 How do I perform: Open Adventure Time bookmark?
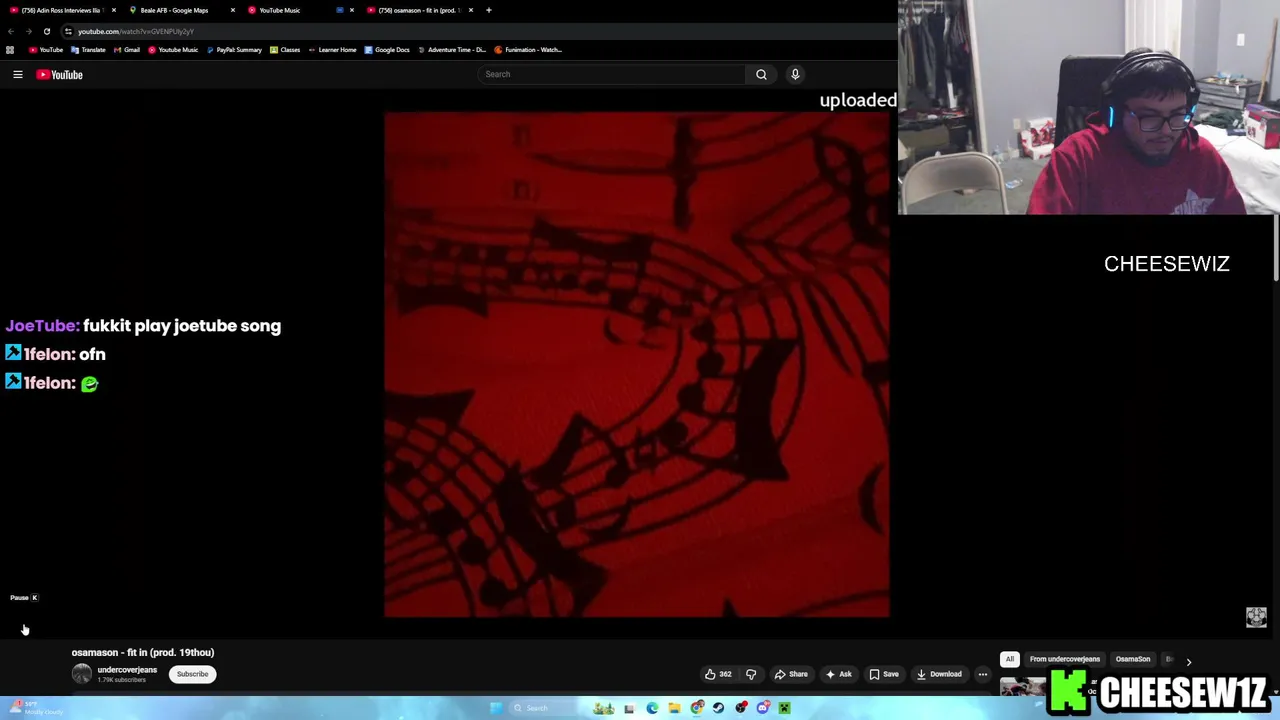[452, 50]
